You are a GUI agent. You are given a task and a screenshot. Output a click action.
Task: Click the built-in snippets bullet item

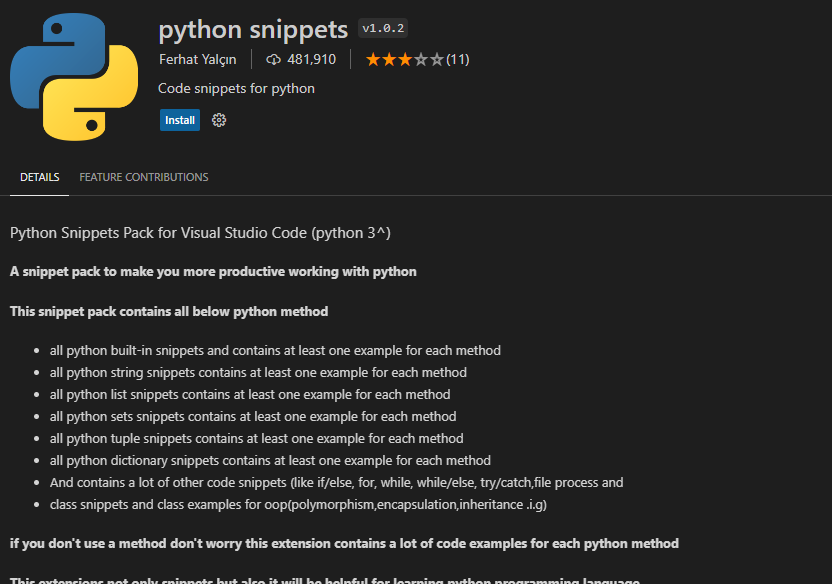coord(275,351)
